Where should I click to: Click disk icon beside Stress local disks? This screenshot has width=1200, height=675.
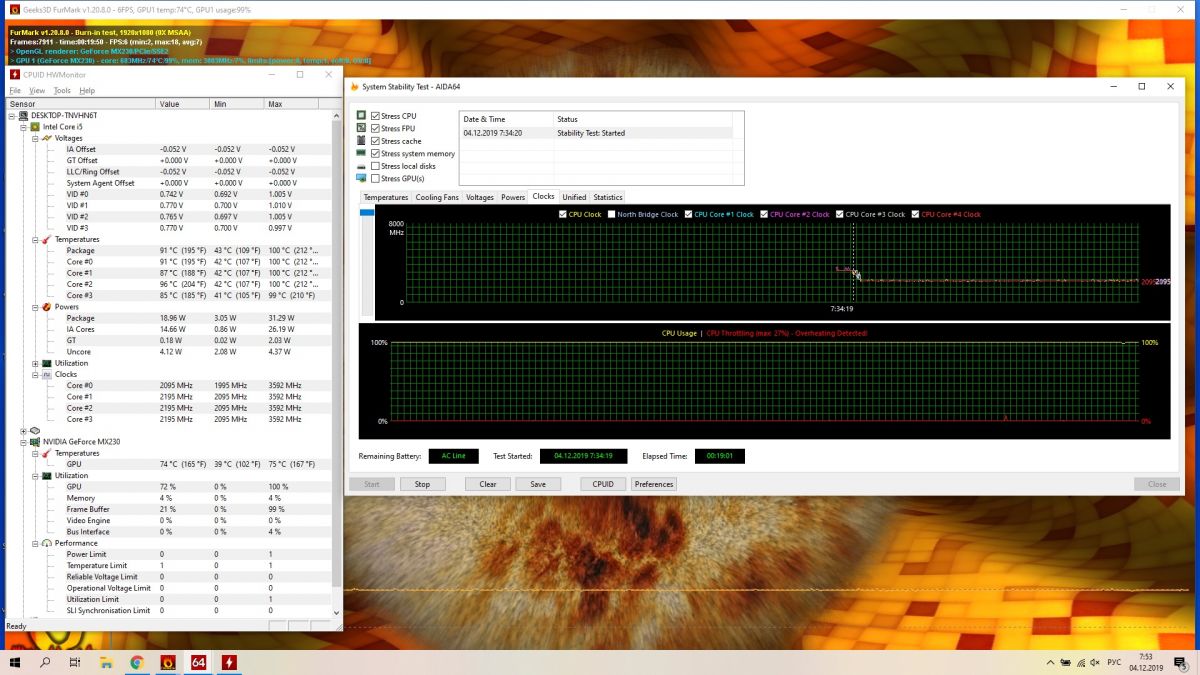pos(361,166)
